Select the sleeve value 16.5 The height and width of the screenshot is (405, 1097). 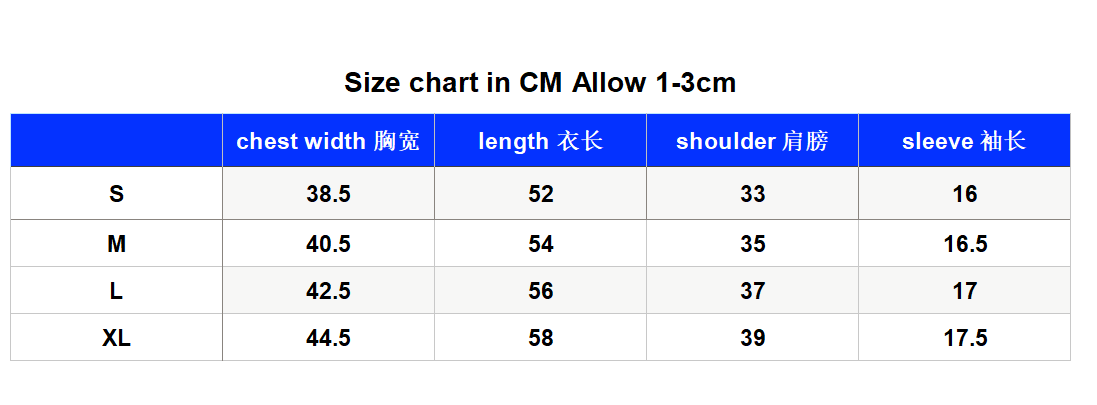click(964, 243)
